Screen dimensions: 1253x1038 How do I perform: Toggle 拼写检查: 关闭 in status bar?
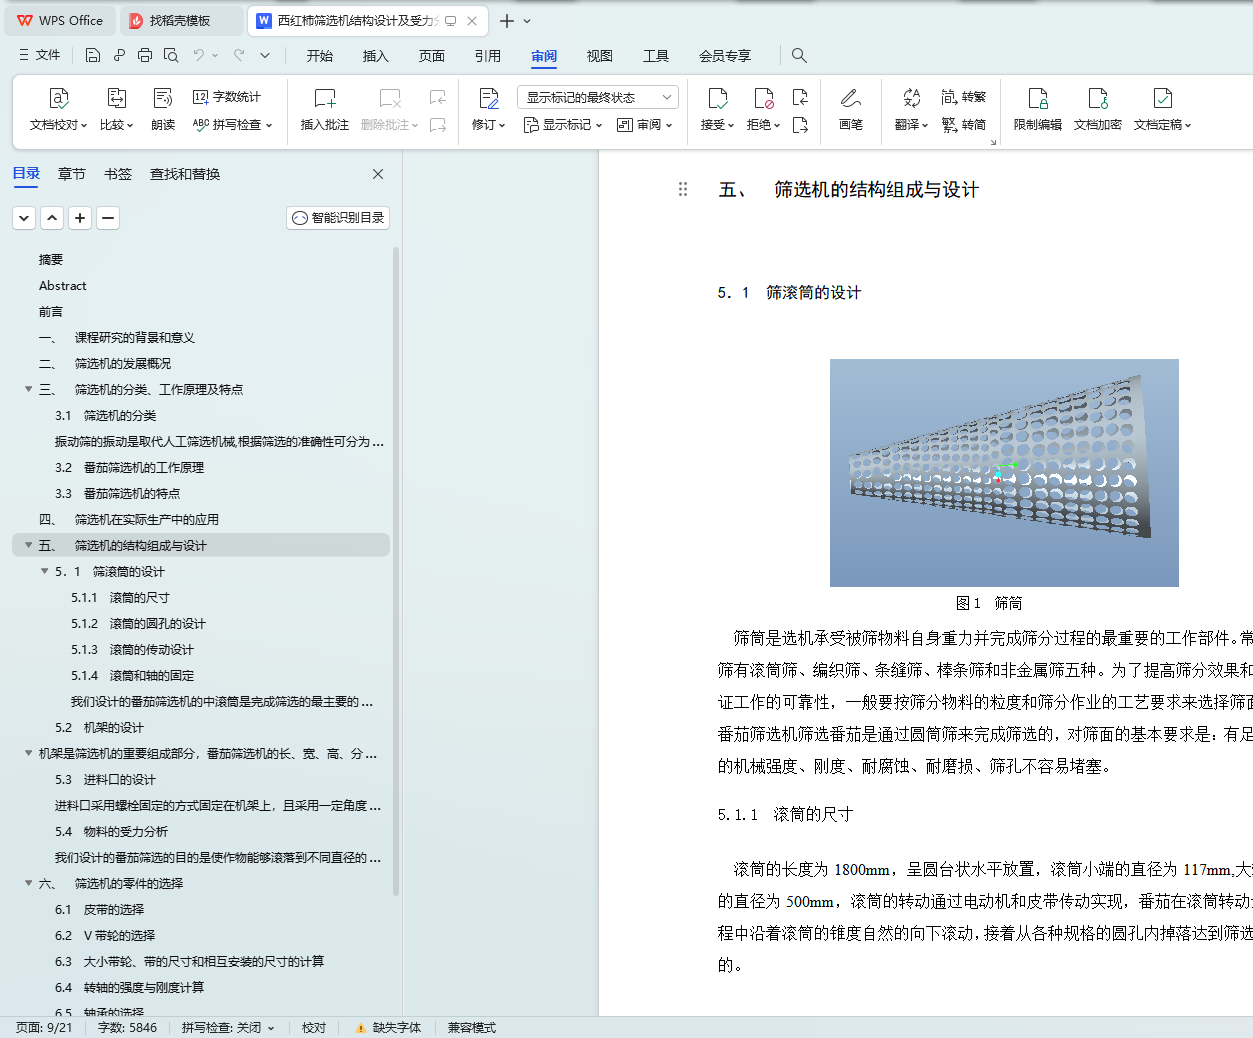click(x=227, y=1028)
